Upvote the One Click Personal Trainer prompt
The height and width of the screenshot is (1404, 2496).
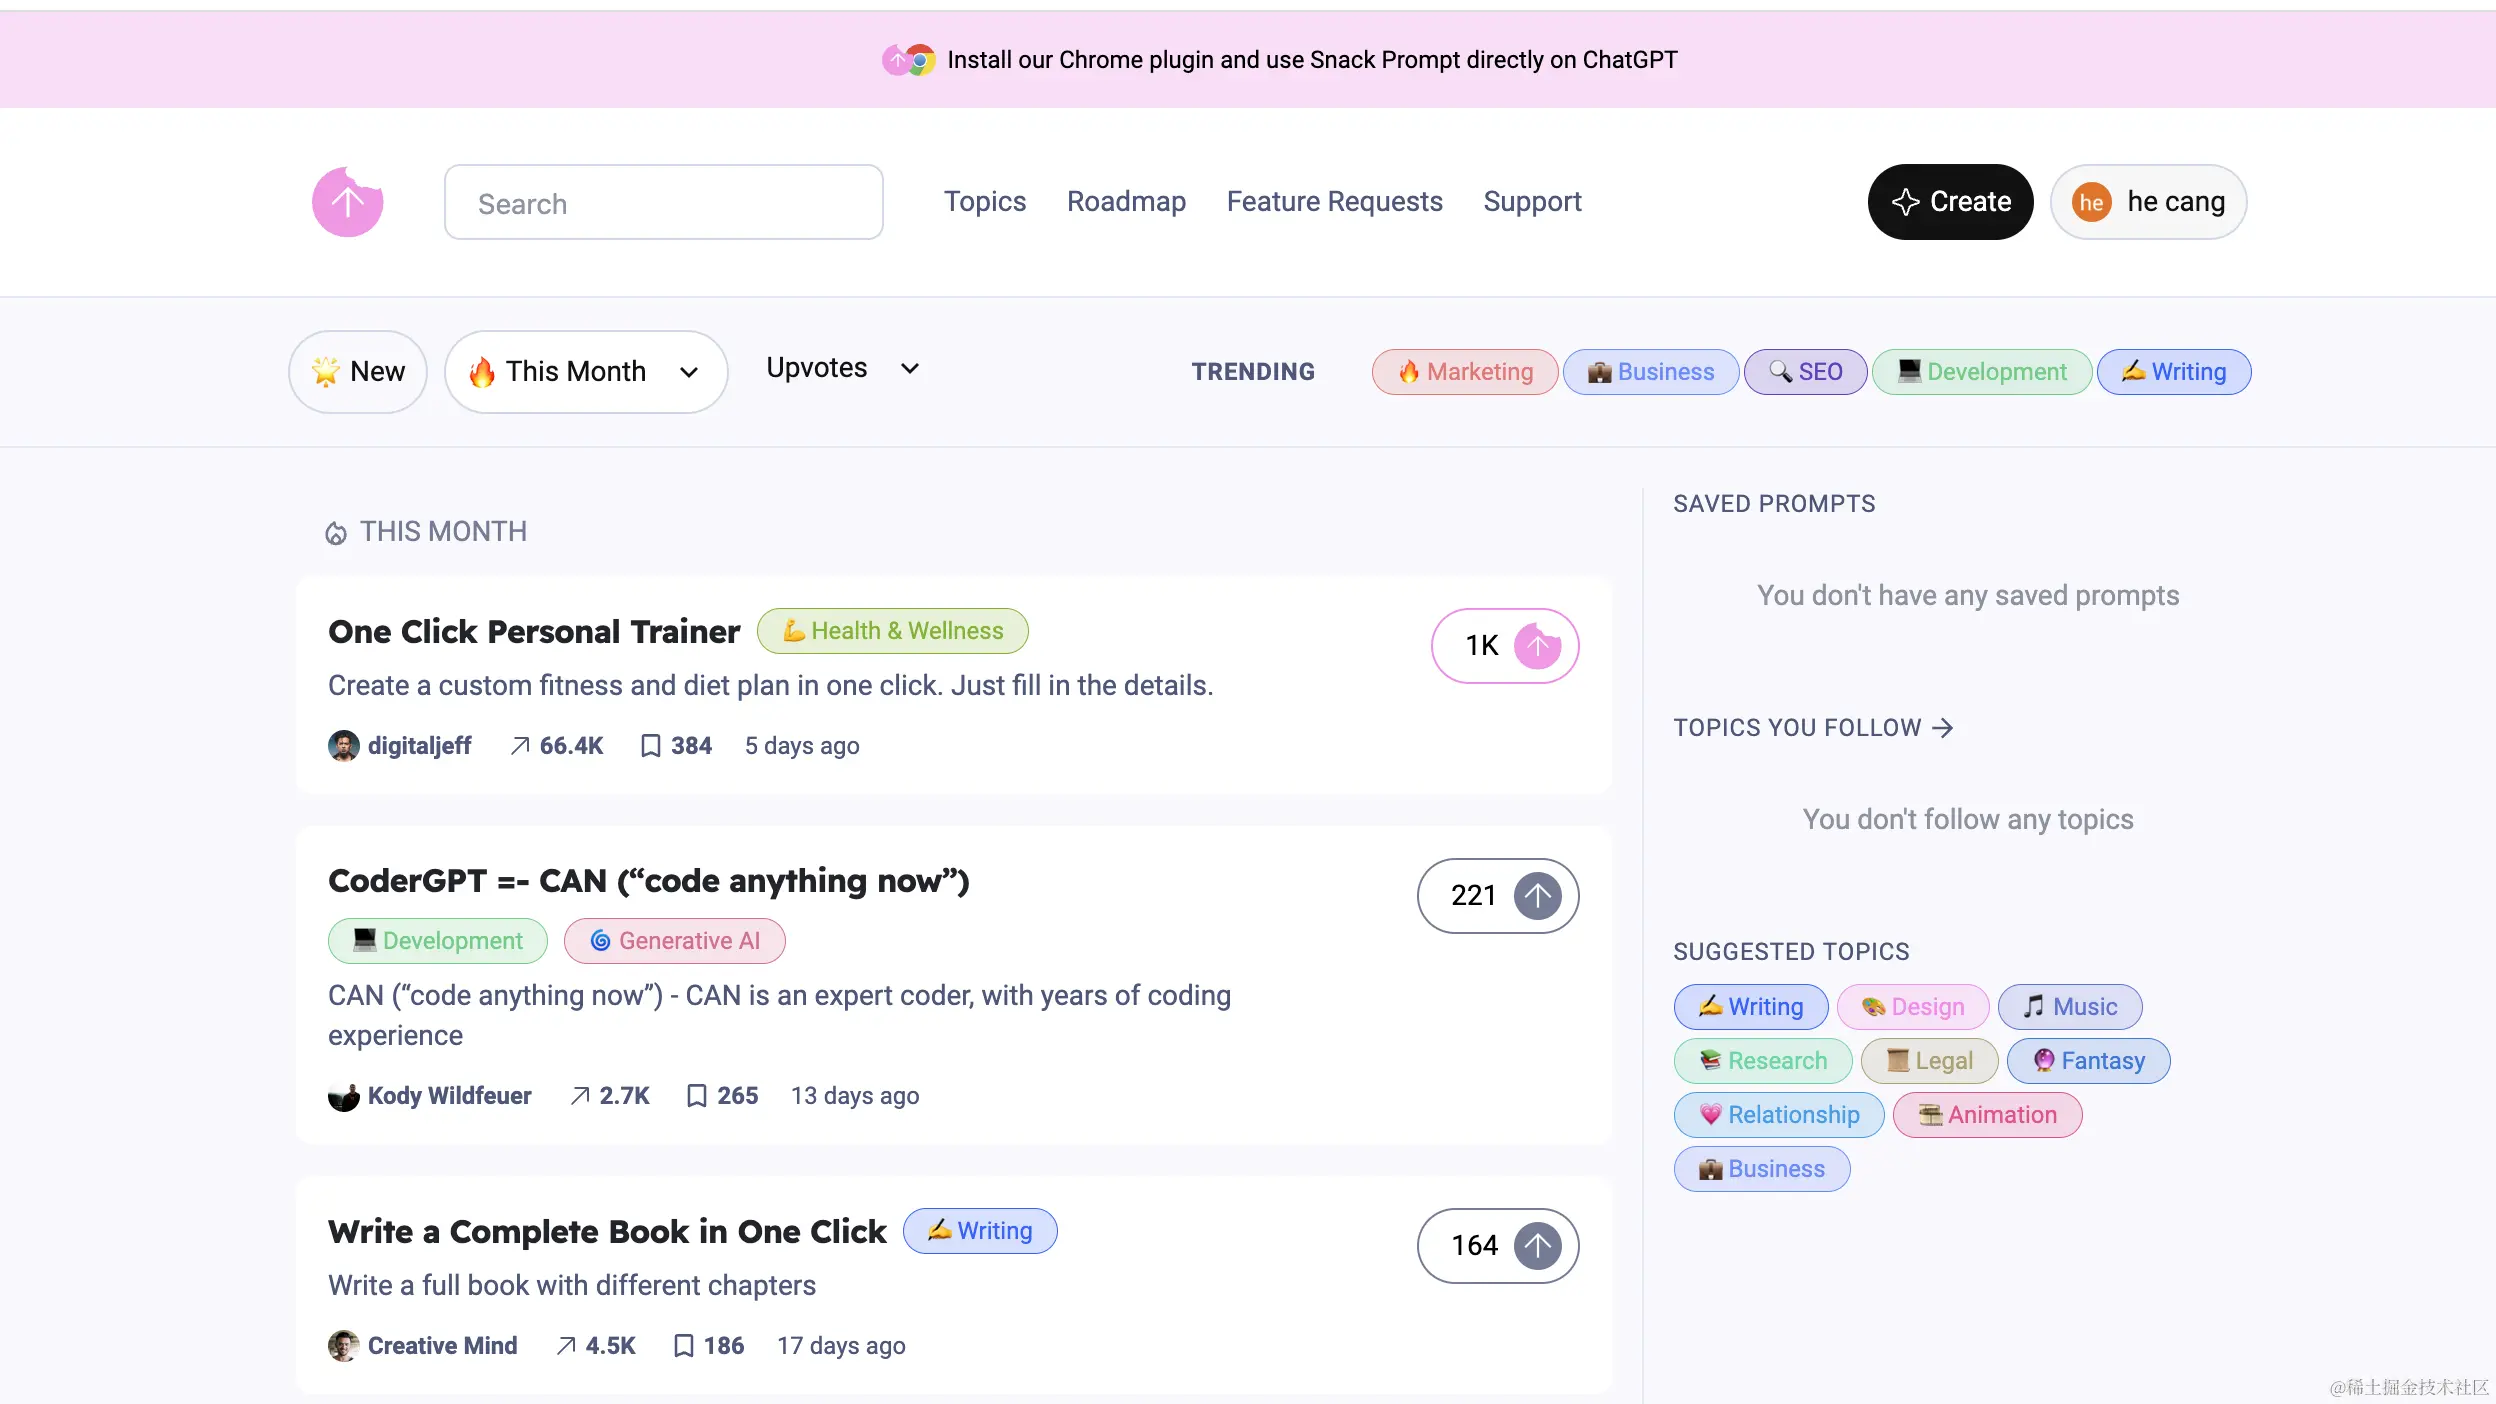click(x=1537, y=646)
